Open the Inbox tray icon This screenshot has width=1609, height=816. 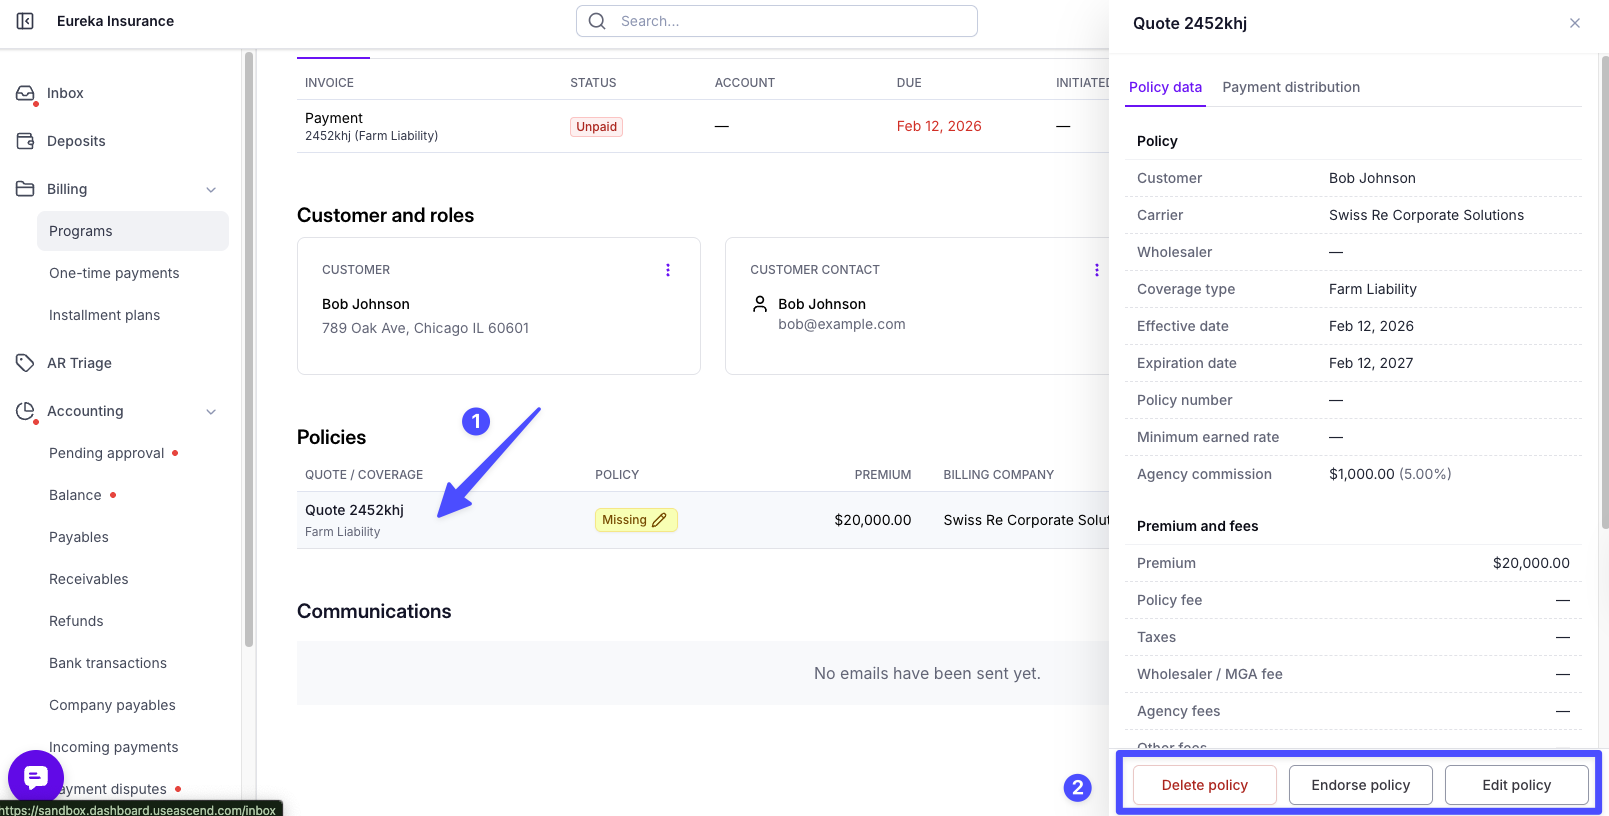(x=25, y=93)
